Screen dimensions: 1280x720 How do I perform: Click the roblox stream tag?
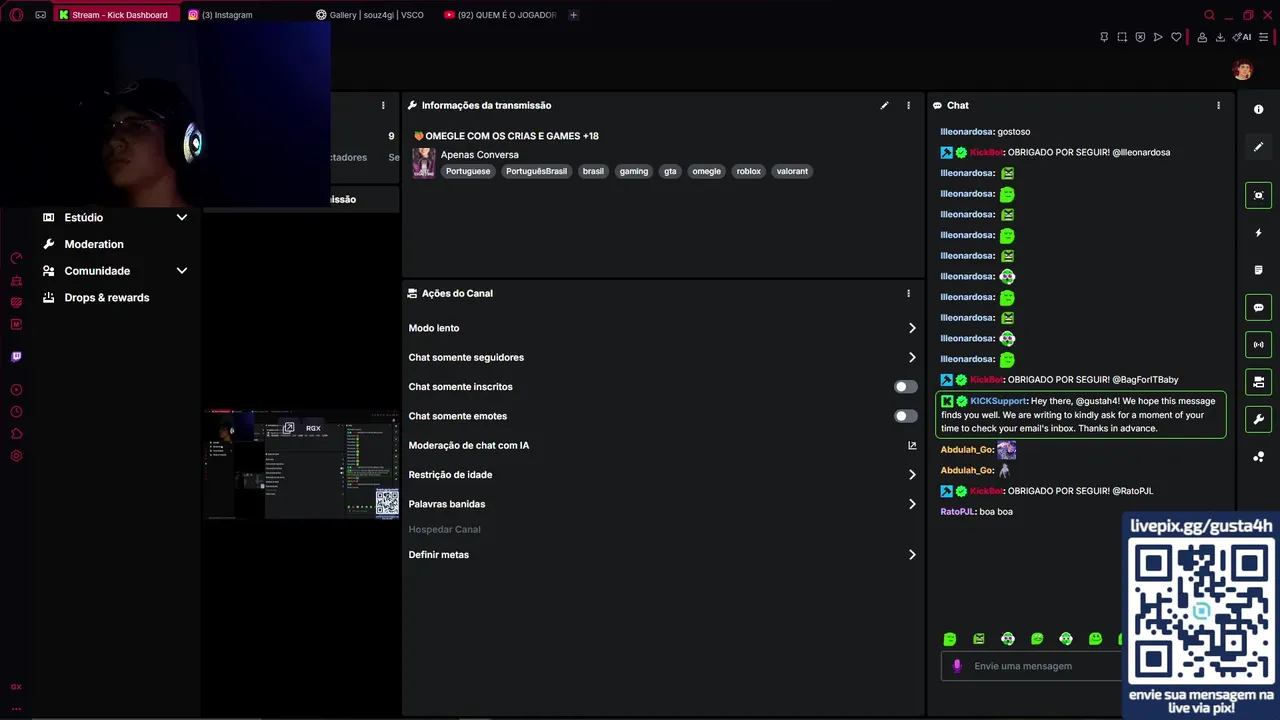(749, 171)
